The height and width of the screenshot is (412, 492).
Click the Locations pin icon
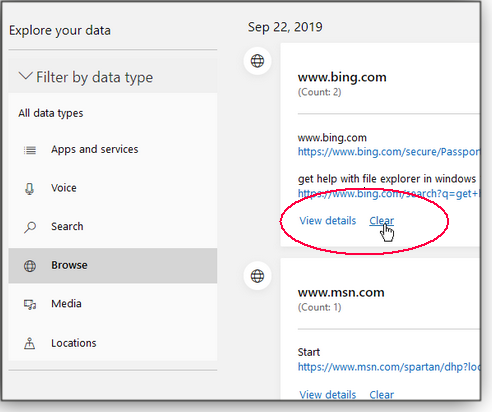[30, 343]
